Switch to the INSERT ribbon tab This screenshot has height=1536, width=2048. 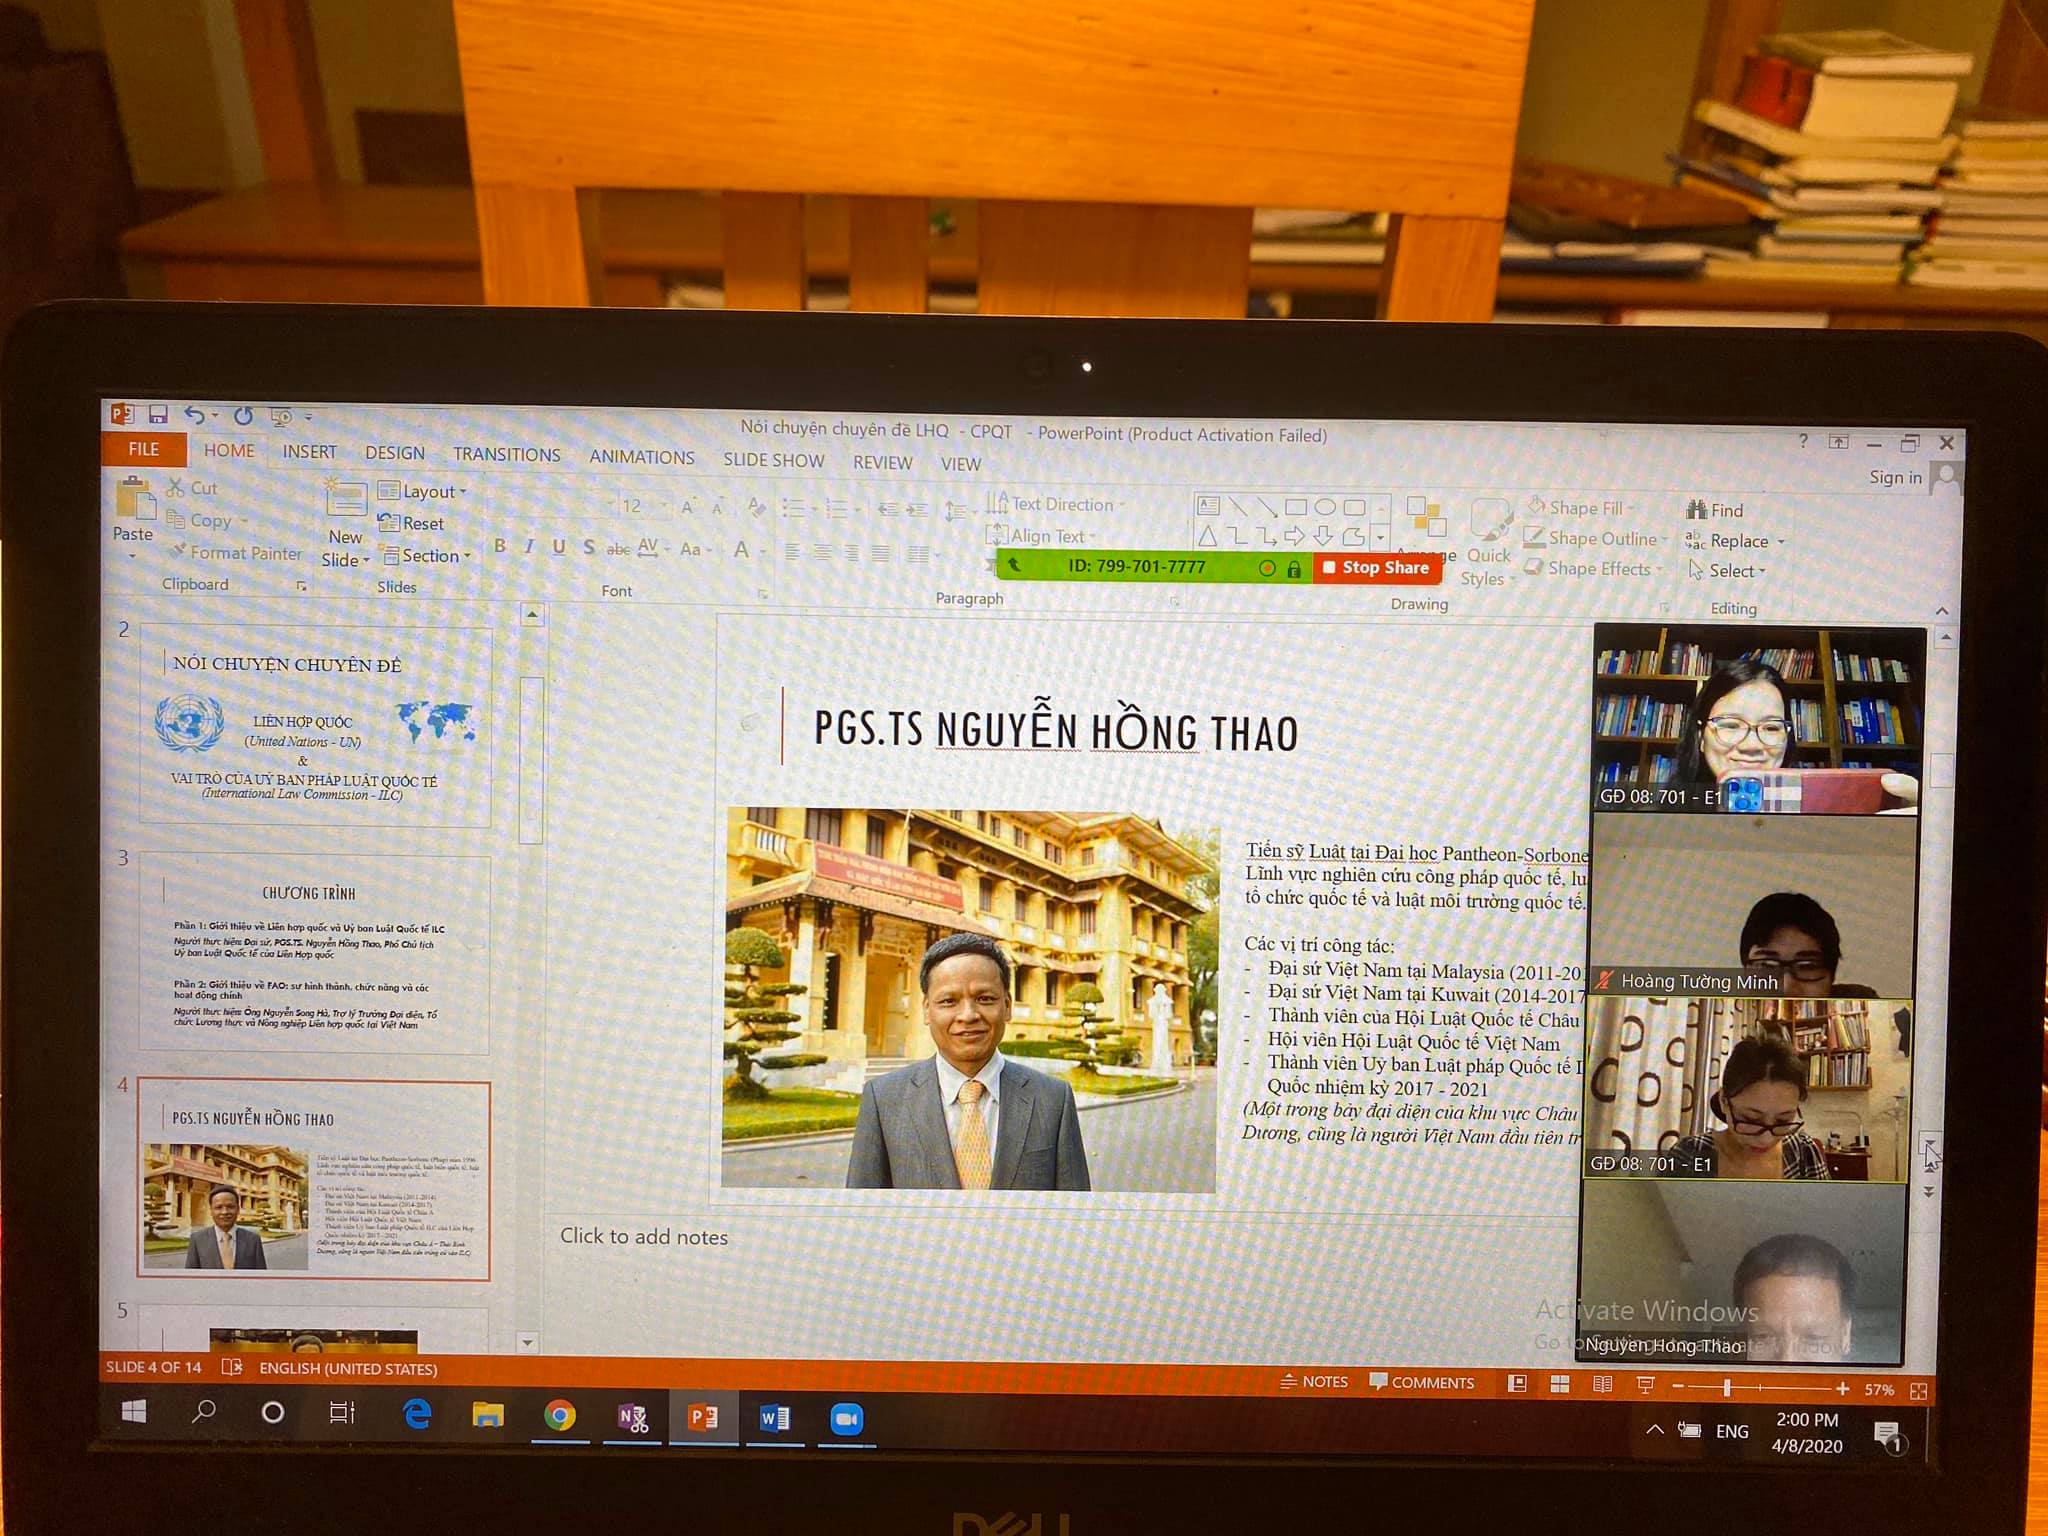tap(309, 452)
